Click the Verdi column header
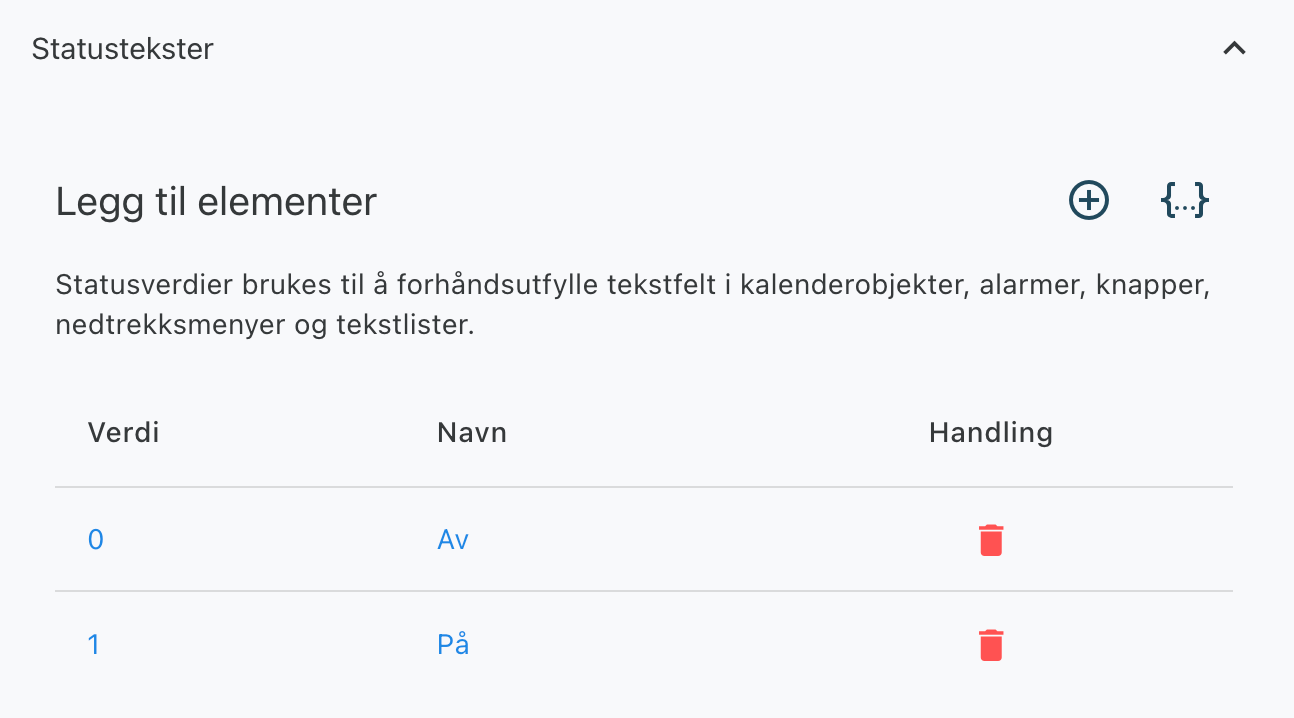 coord(124,433)
